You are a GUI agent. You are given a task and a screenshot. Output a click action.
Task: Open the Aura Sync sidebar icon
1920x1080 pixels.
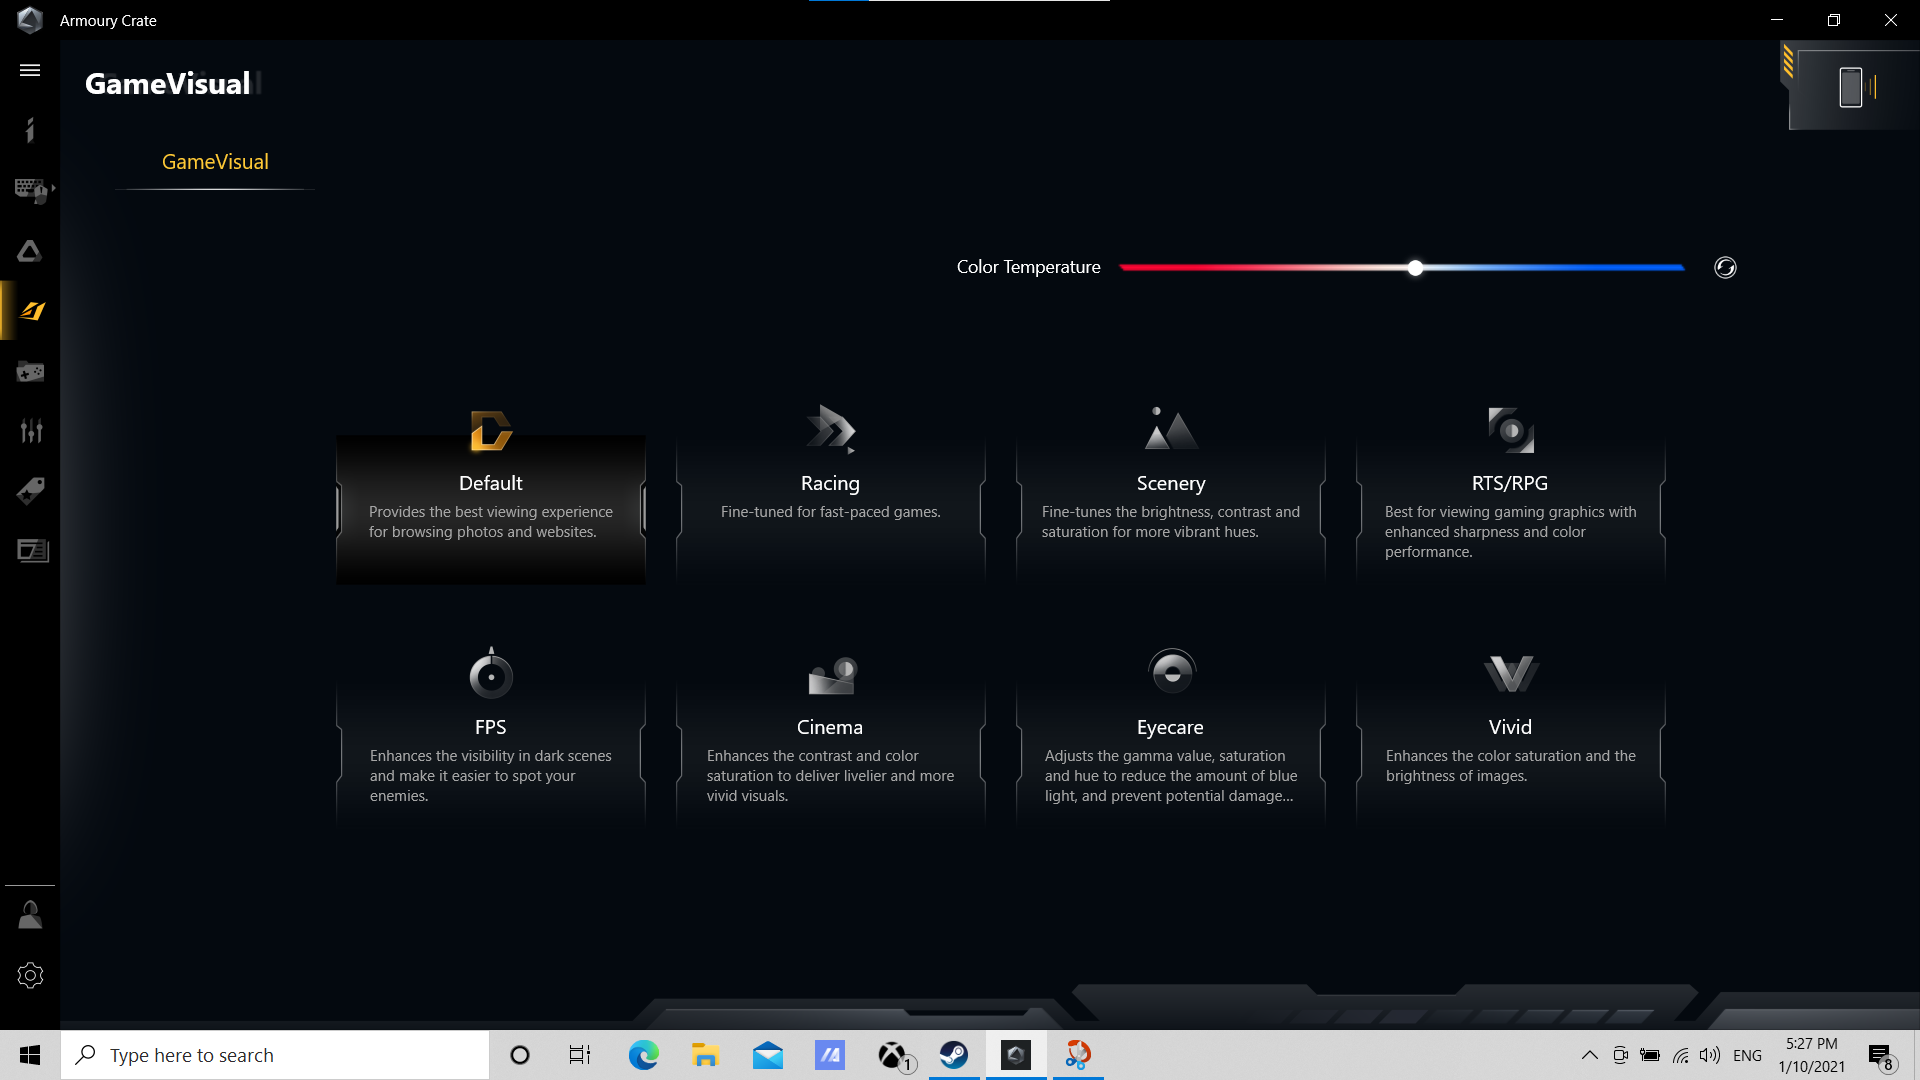[30, 251]
